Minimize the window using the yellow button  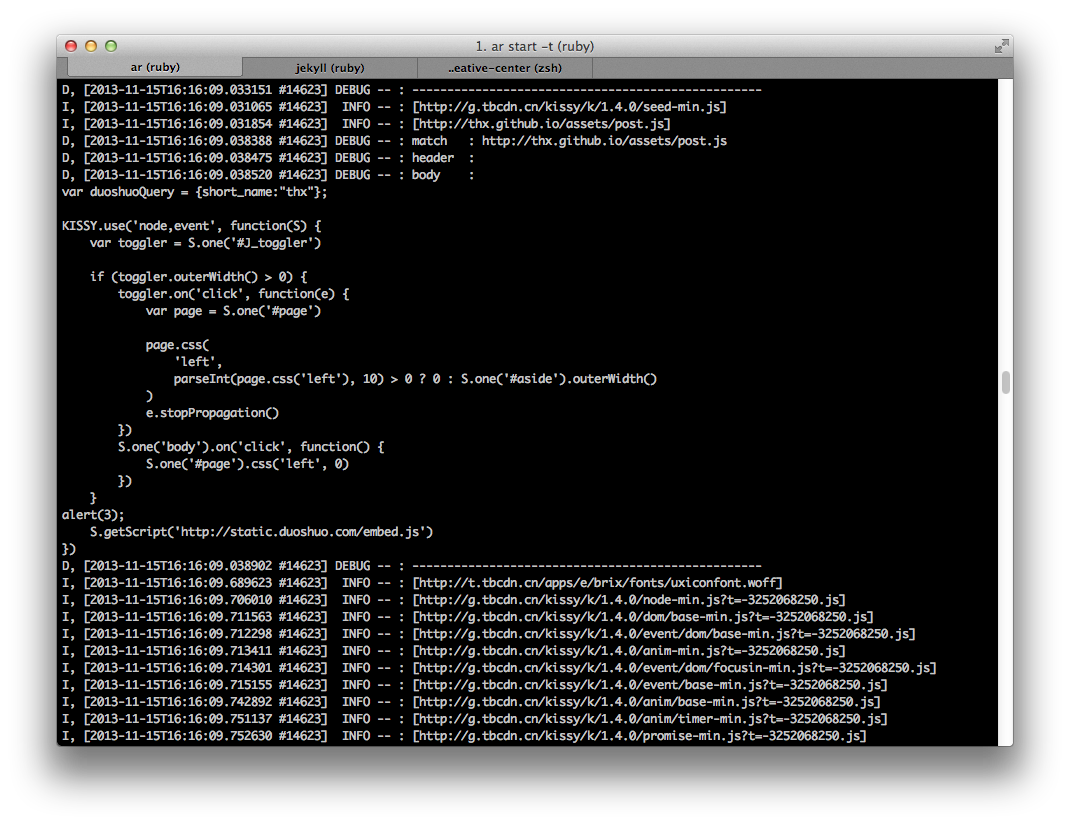(x=91, y=46)
